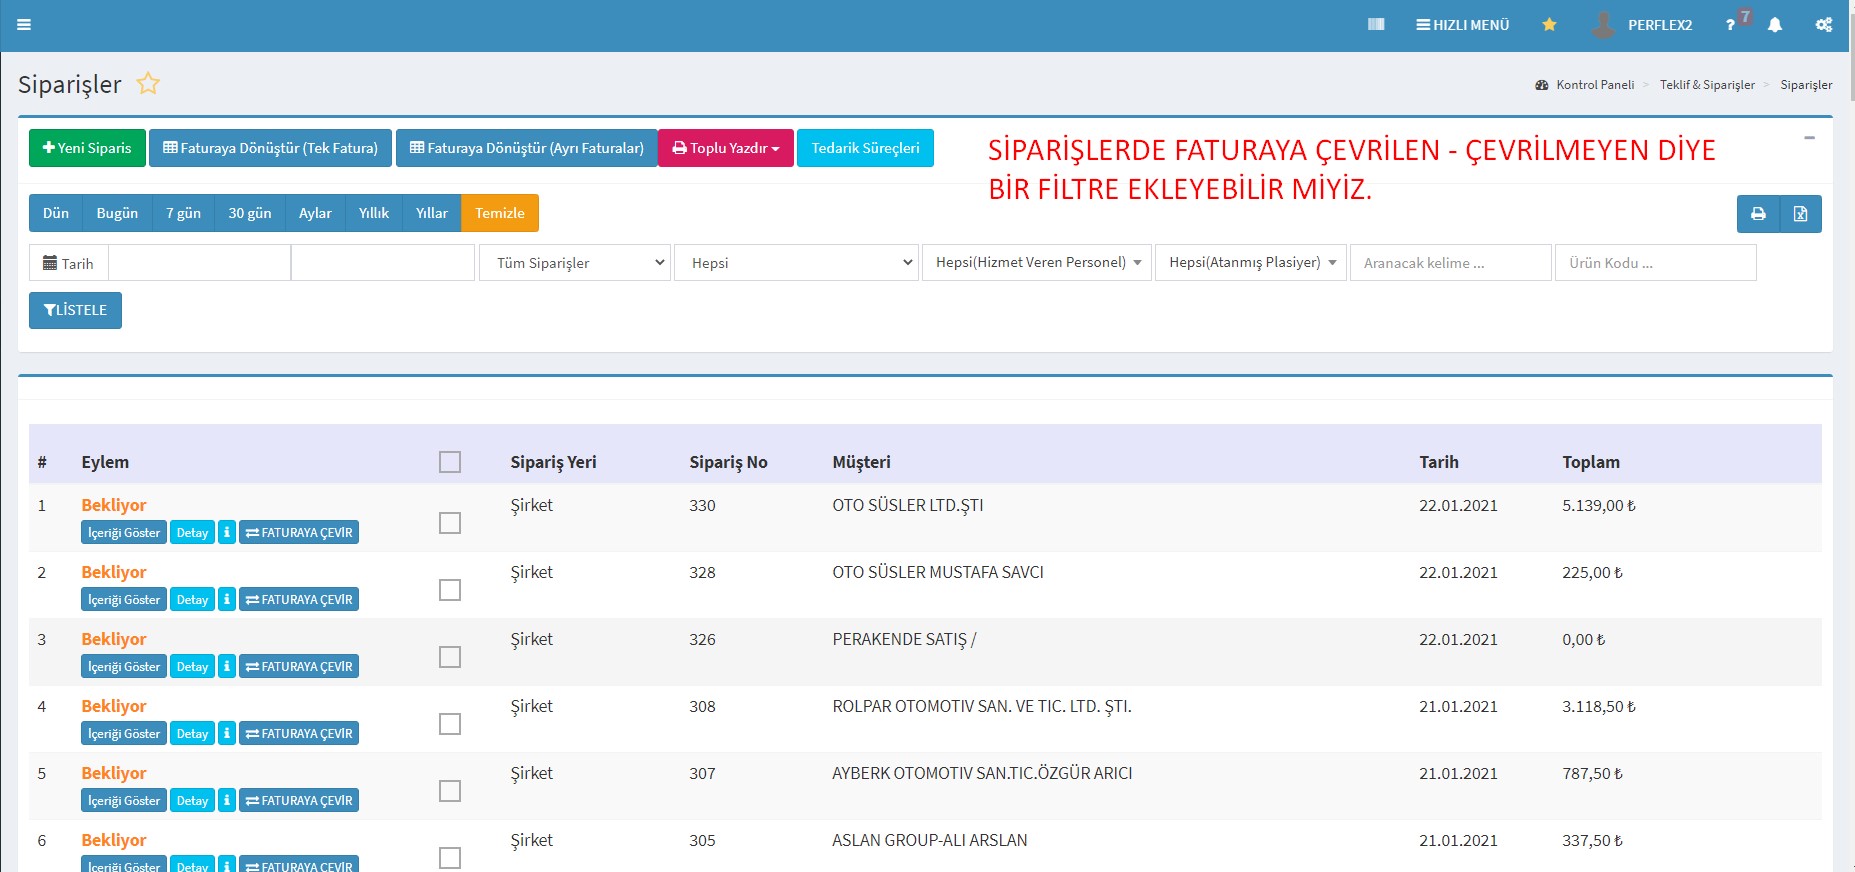This screenshot has height=872, width=1855.
Task: Click the print icon button
Action: [1758, 214]
